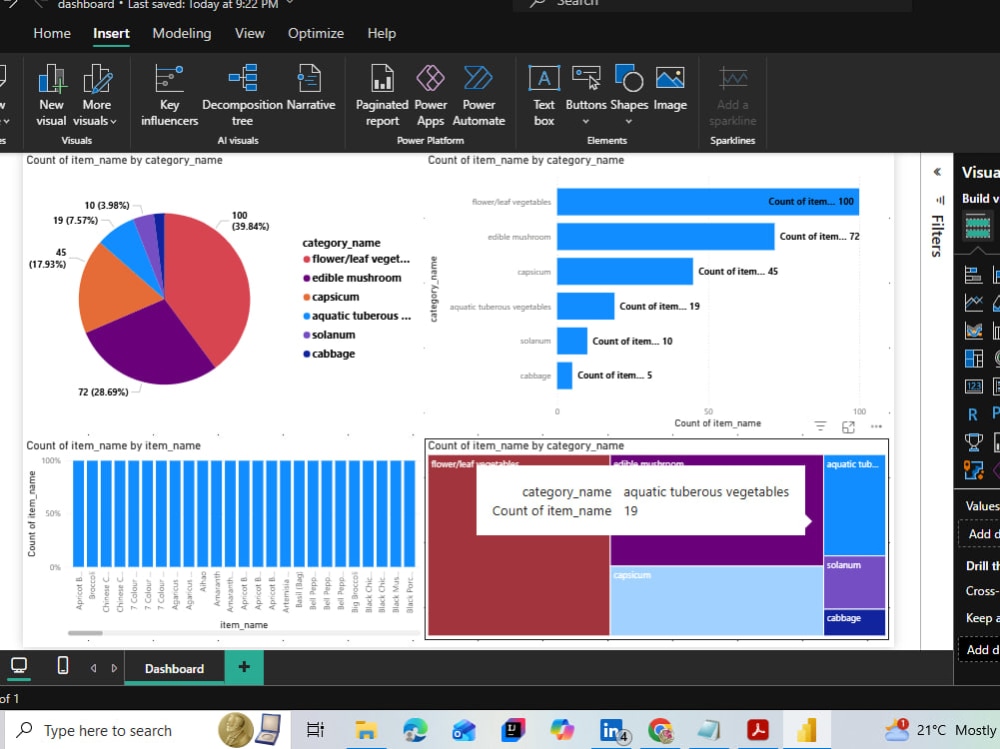
Task: Select the purple edible mushroom pie slice
Action: 150,341
